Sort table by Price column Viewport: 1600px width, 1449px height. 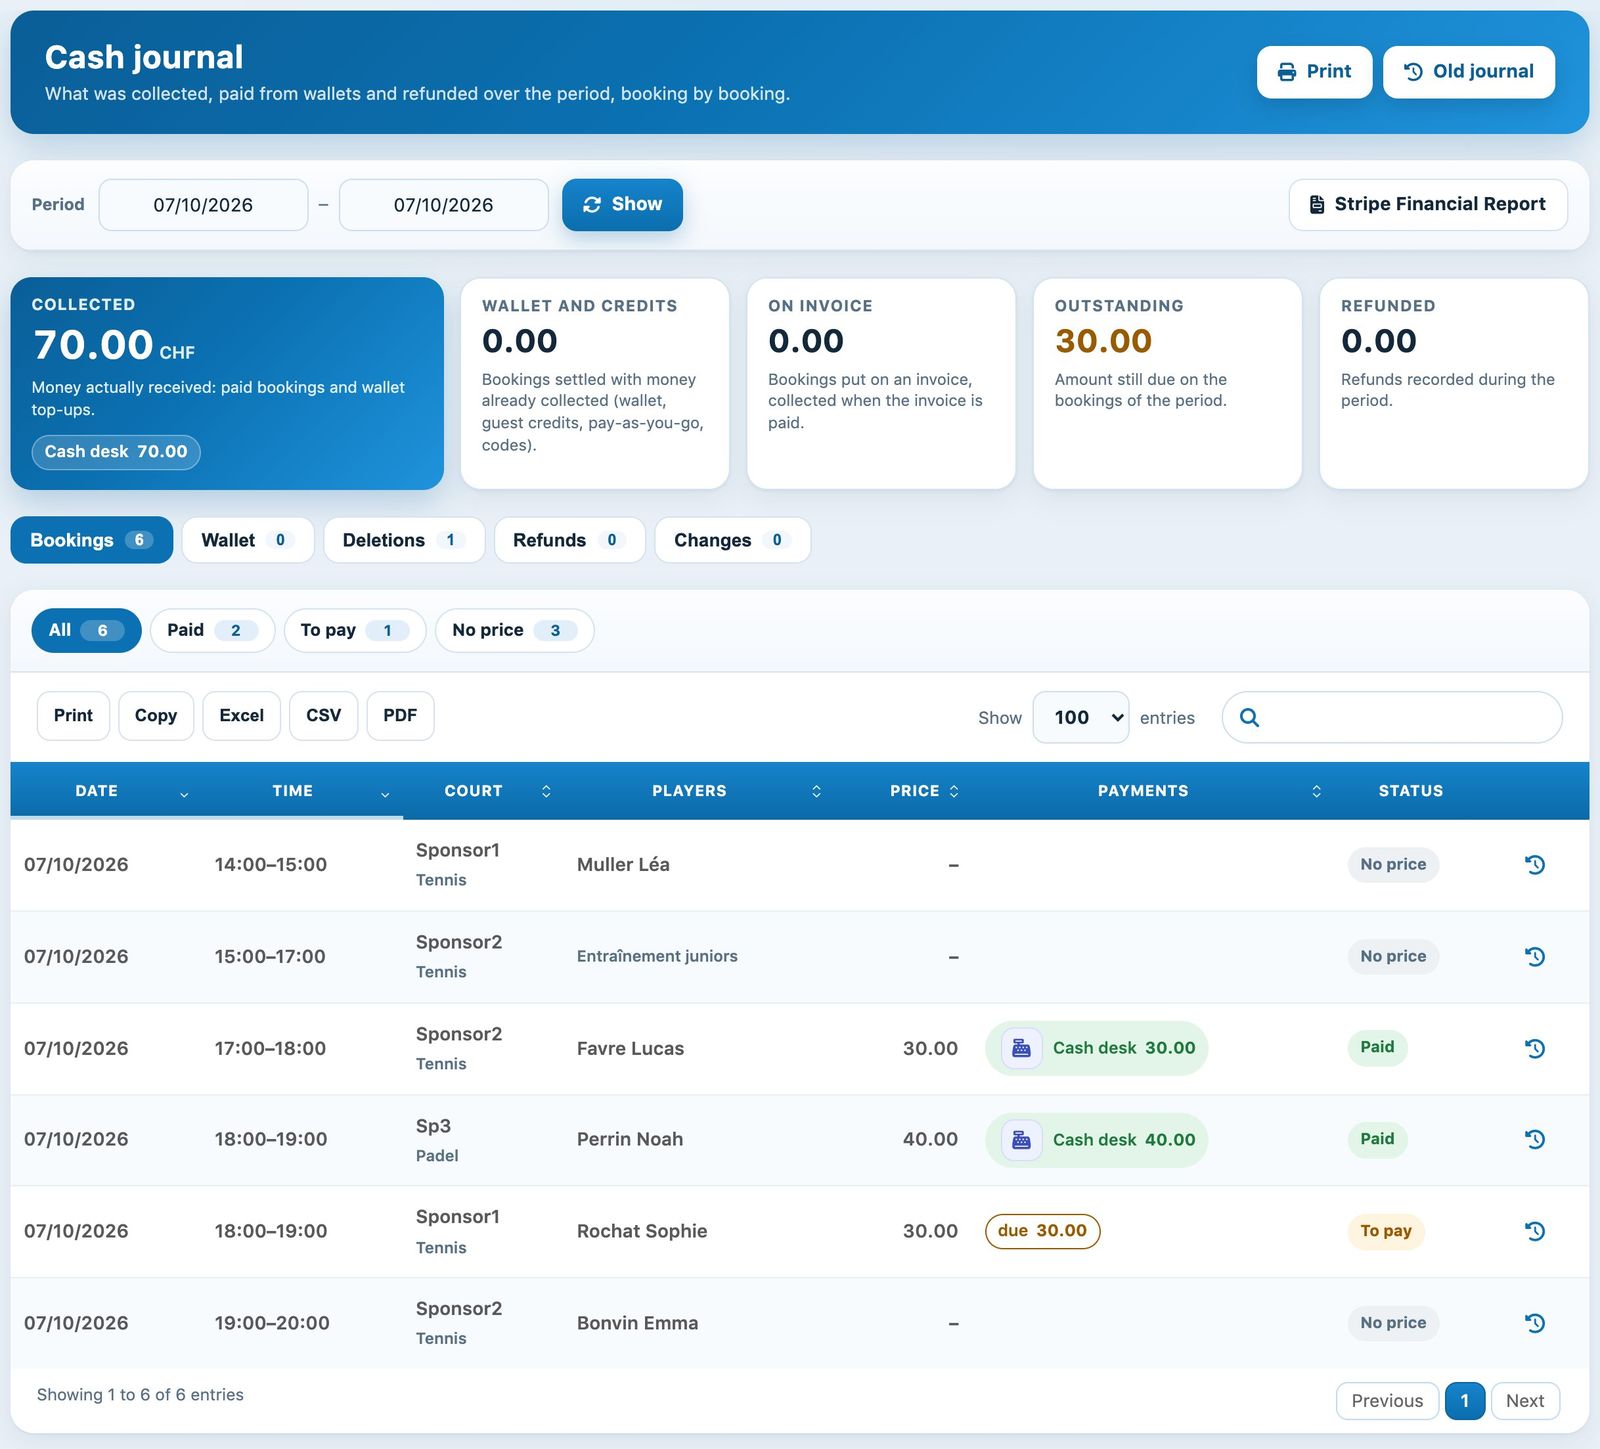[924, 791]
